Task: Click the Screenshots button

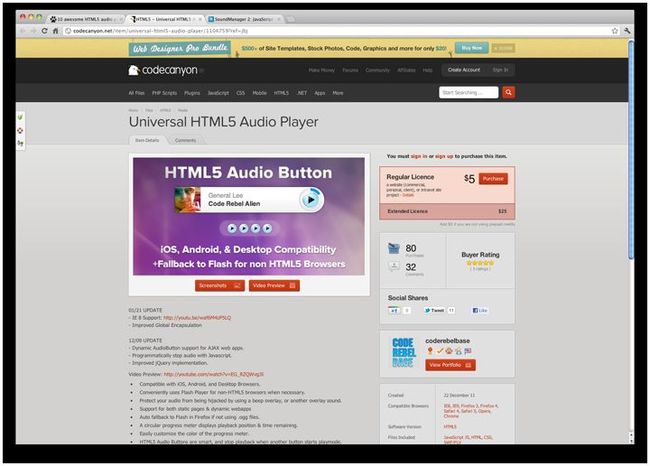Action: [219, 285]
